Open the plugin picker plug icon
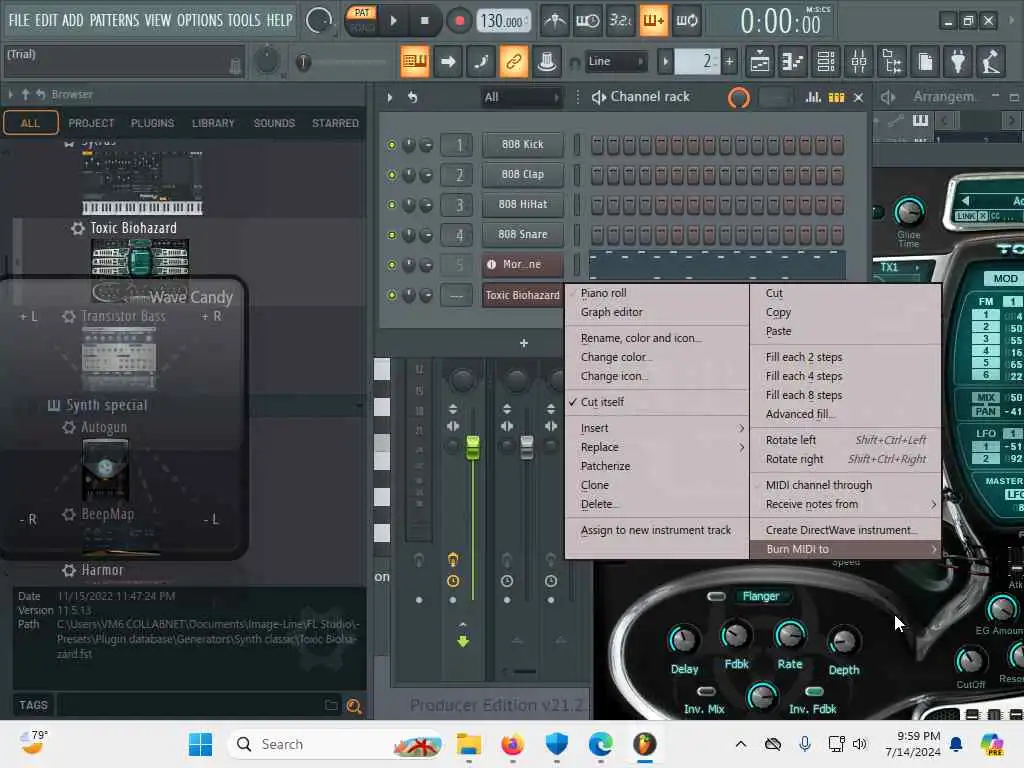This screenshot has width=1024, height=768. [958, 62]
